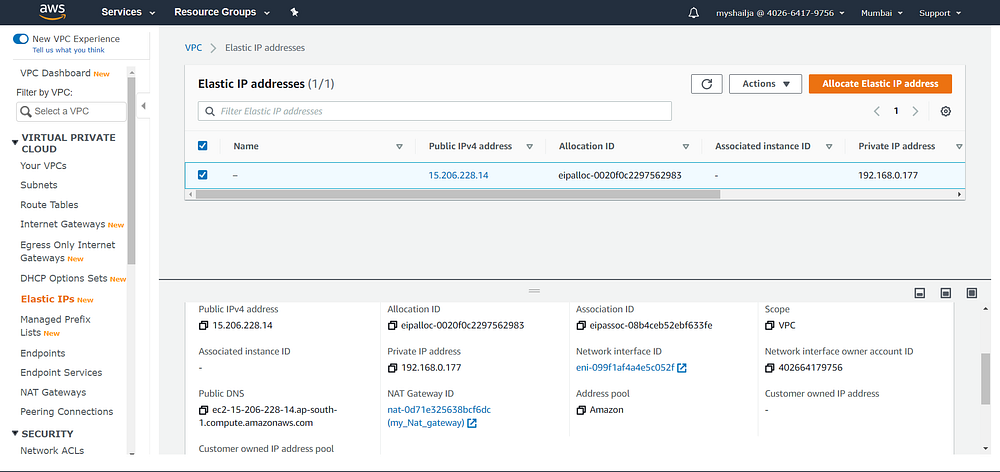
Task: Click Tell us what you think link
Action: coord(69,50)
